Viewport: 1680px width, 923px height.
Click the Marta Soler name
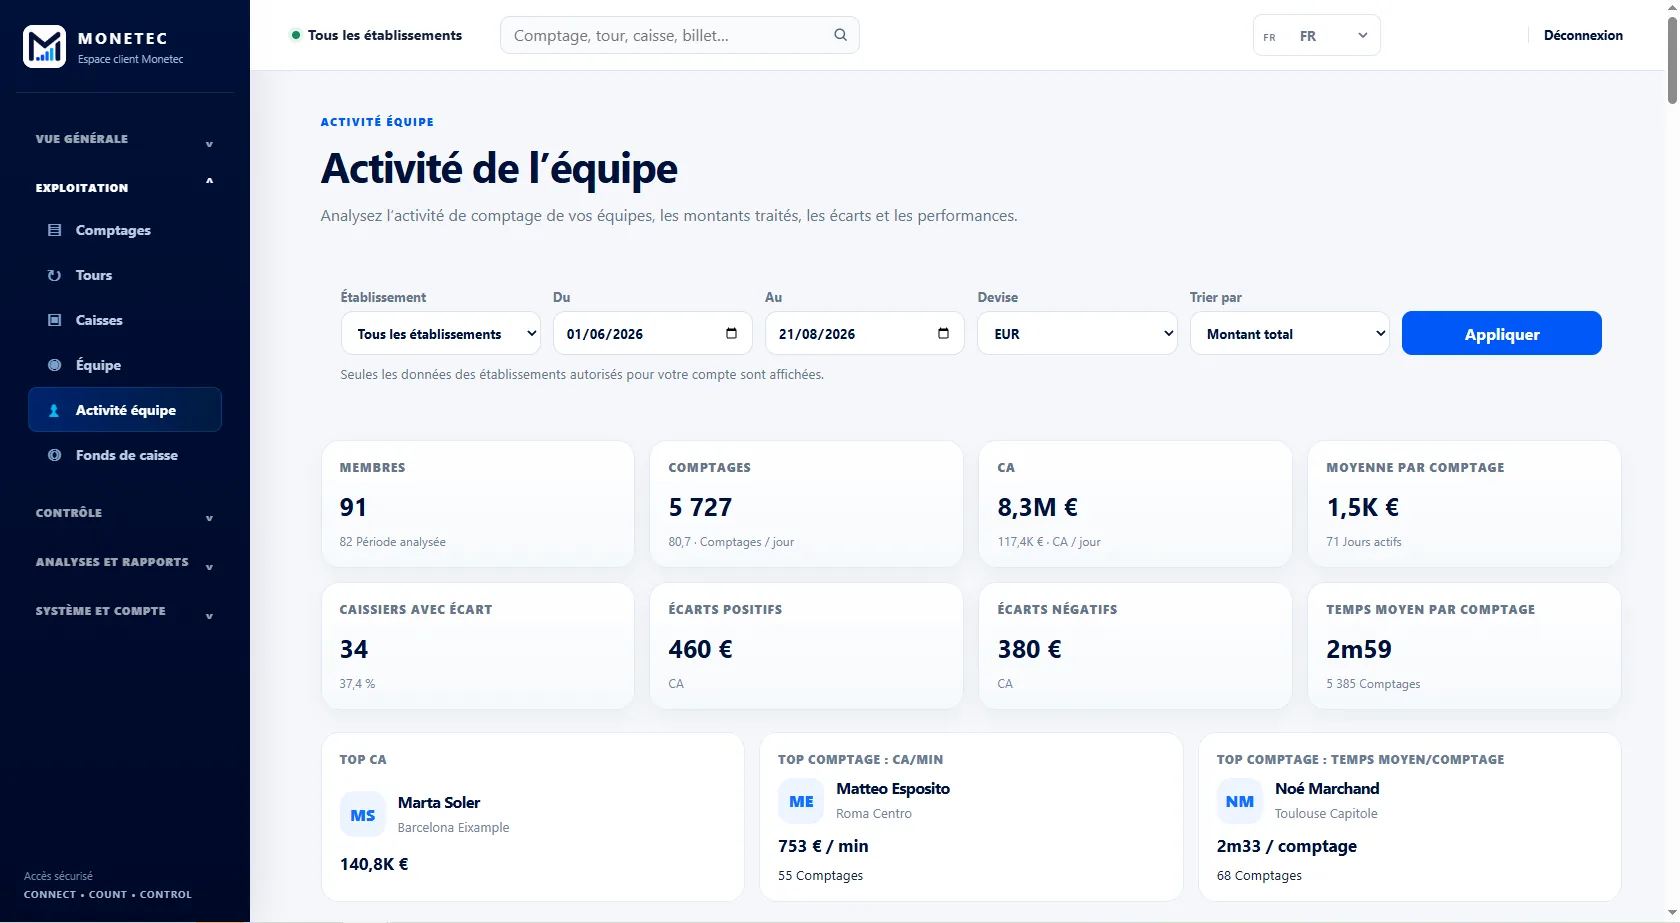(x=439, y=802)
